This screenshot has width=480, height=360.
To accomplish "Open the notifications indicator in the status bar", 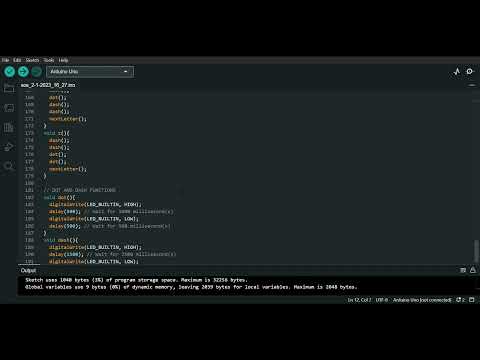I will coord(460,300).
